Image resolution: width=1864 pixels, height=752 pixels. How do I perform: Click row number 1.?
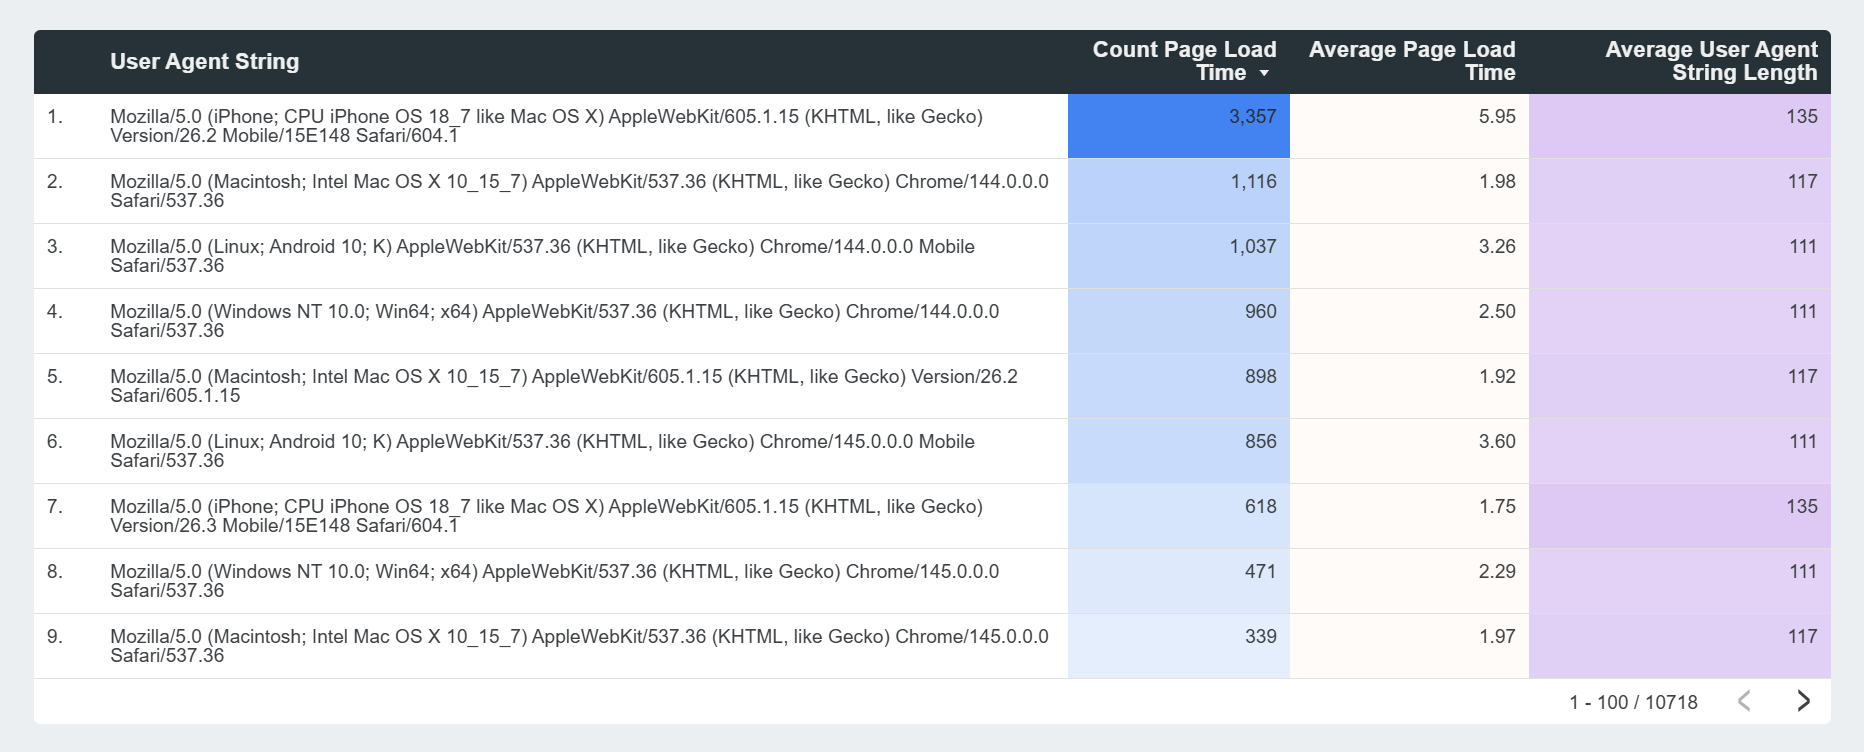click(54, 117)
